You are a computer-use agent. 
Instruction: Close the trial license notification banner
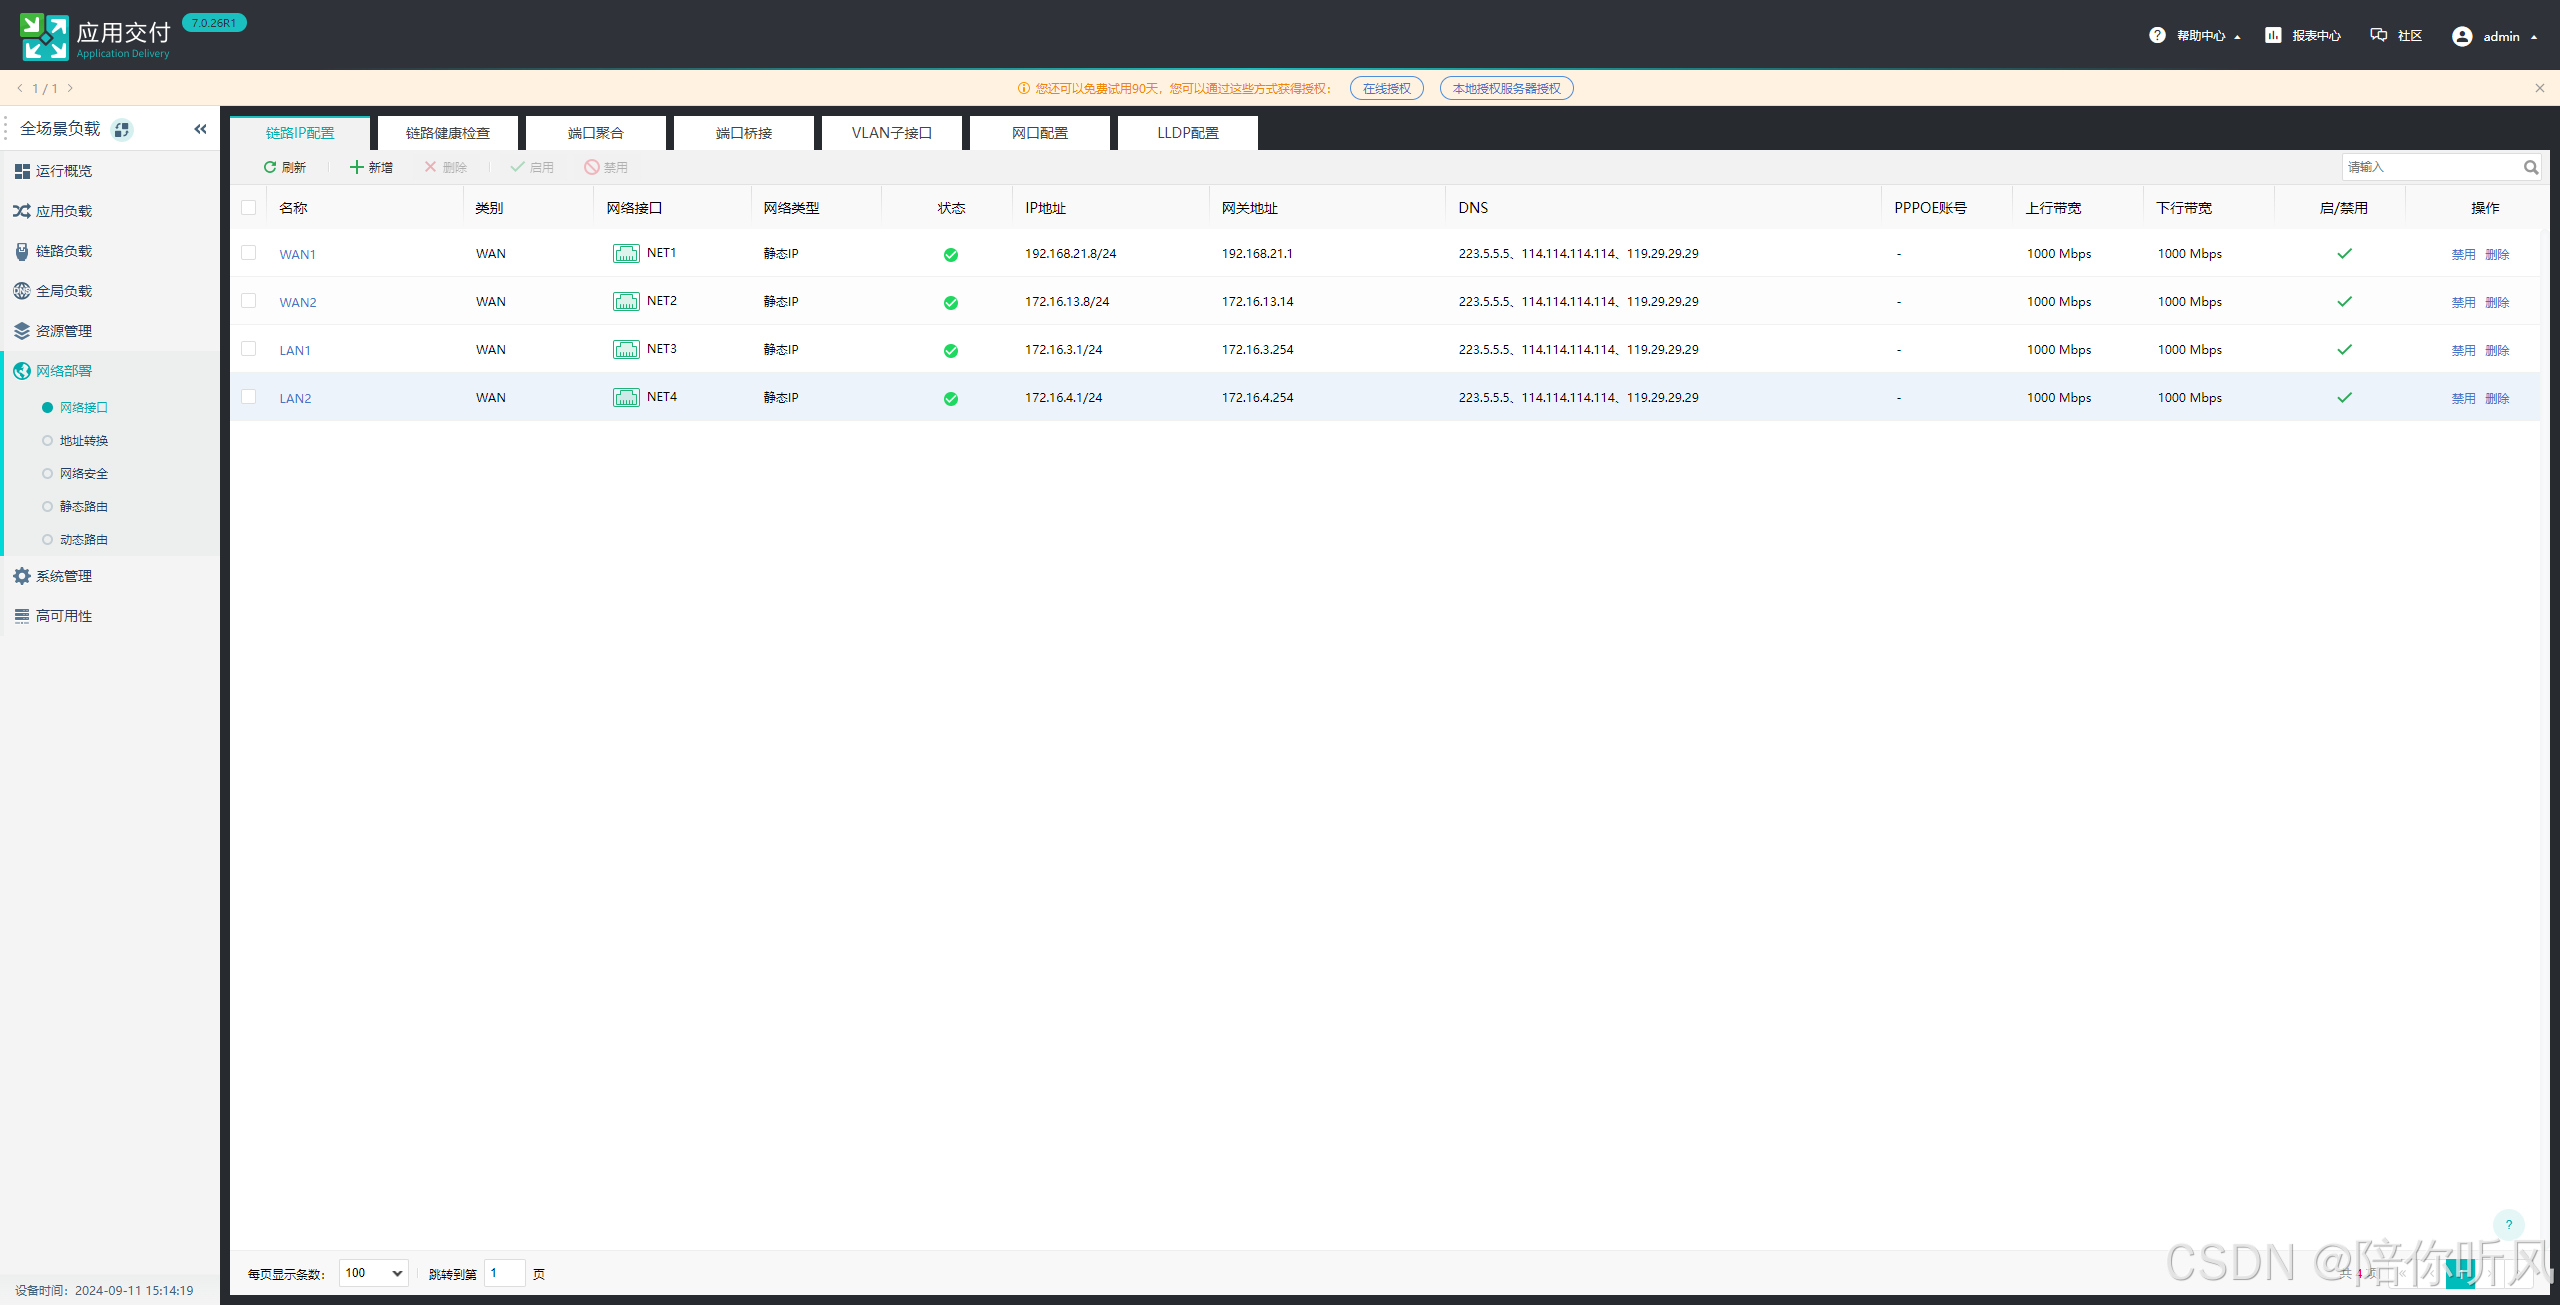[2539, 88]
